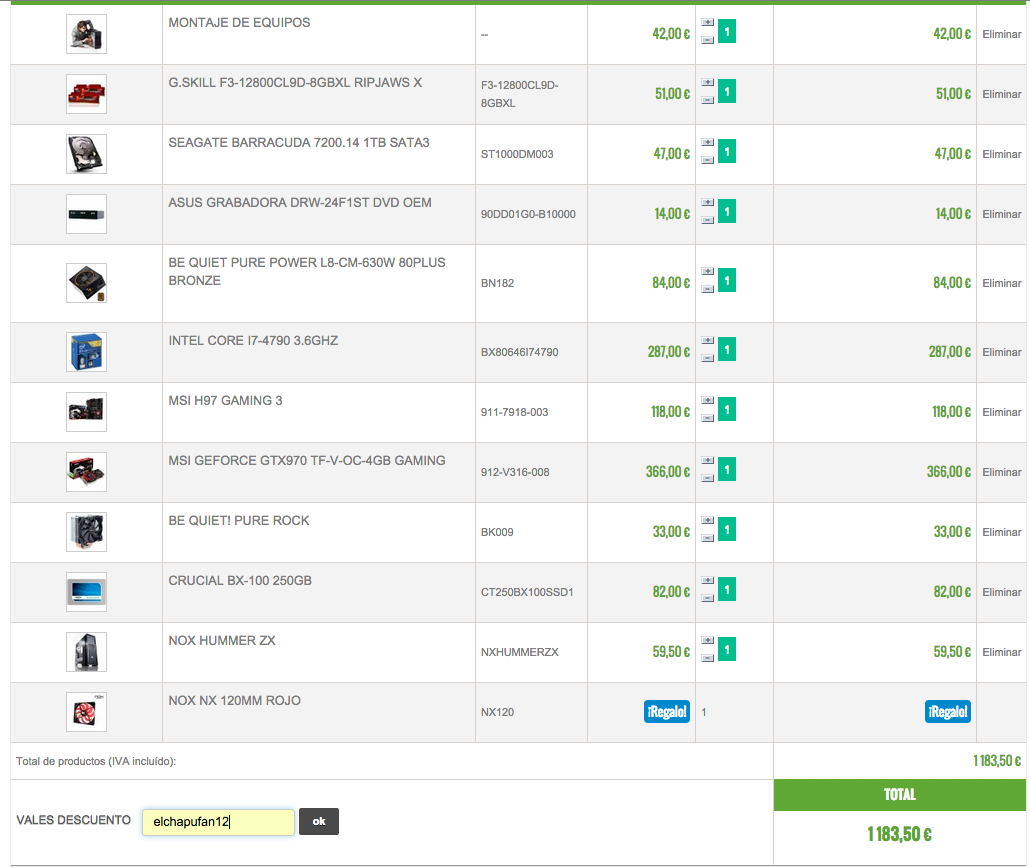Decrease quantity of MONTAJE DE EQUIPOS
This screenshot has height=867, width=1030.
(x=707, y=40)
